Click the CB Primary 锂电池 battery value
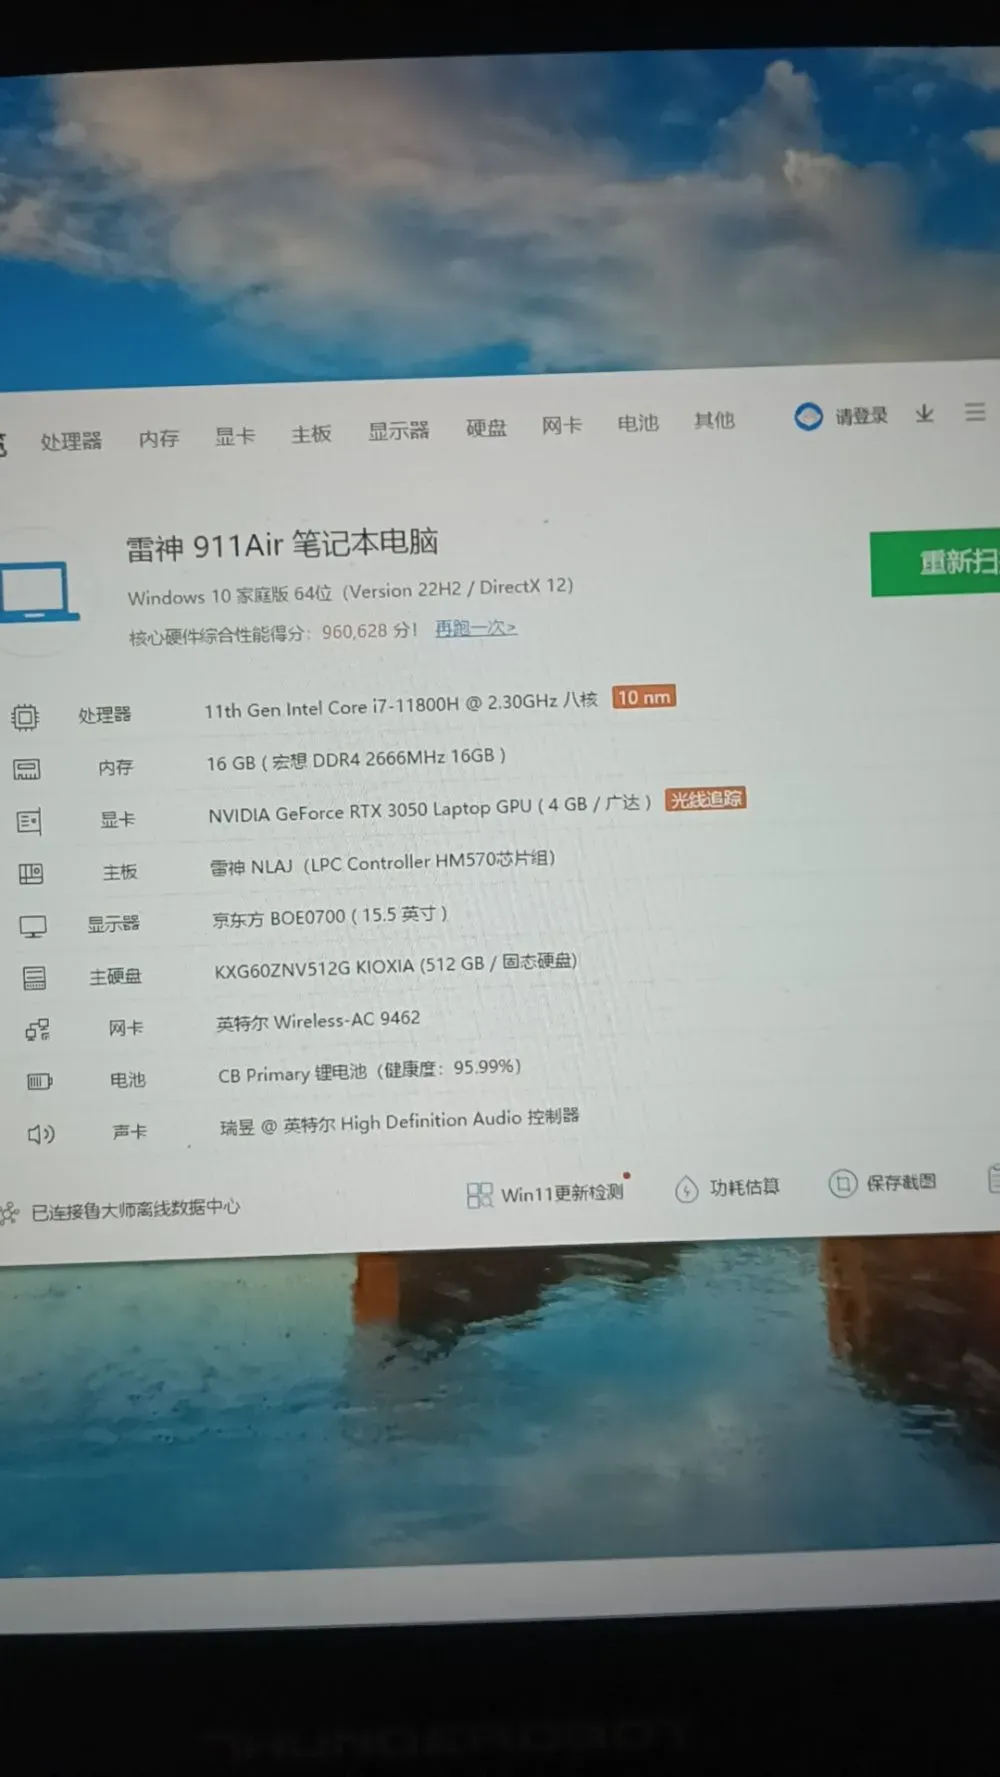Screen dimensions: 1000x1777 370,1071
